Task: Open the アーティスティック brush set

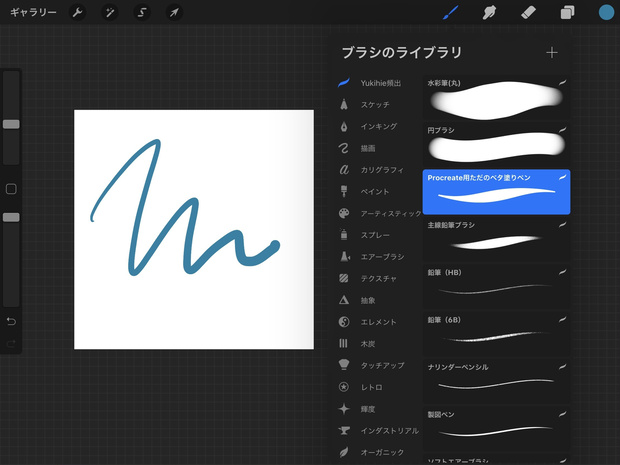Action: (378, 214)
